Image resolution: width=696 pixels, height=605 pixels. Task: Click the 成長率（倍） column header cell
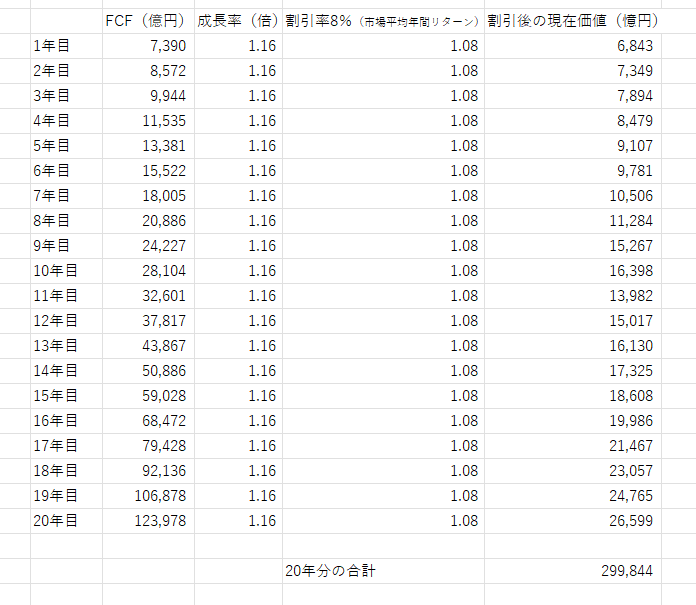[x=238, y=21]
